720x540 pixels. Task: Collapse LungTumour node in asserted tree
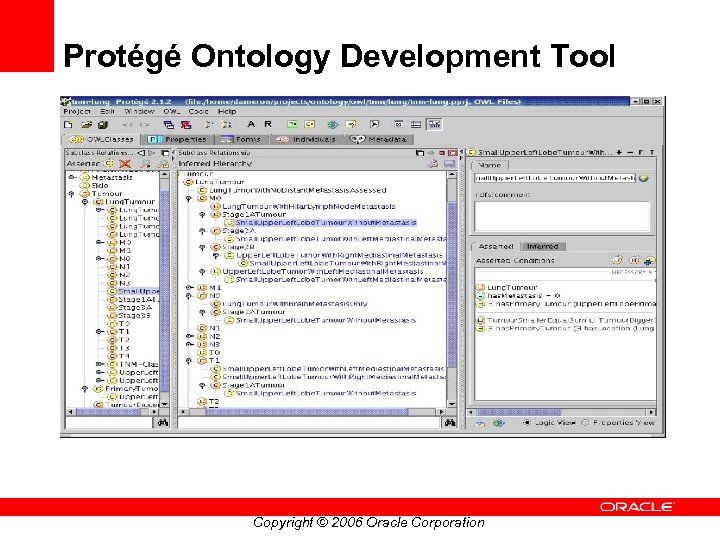coord(85,202)
